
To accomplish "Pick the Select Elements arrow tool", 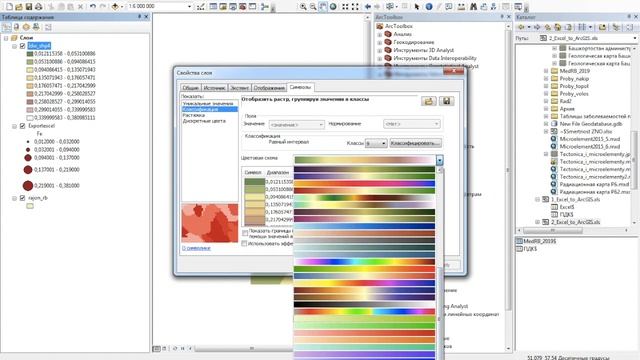I will (417, 7).
